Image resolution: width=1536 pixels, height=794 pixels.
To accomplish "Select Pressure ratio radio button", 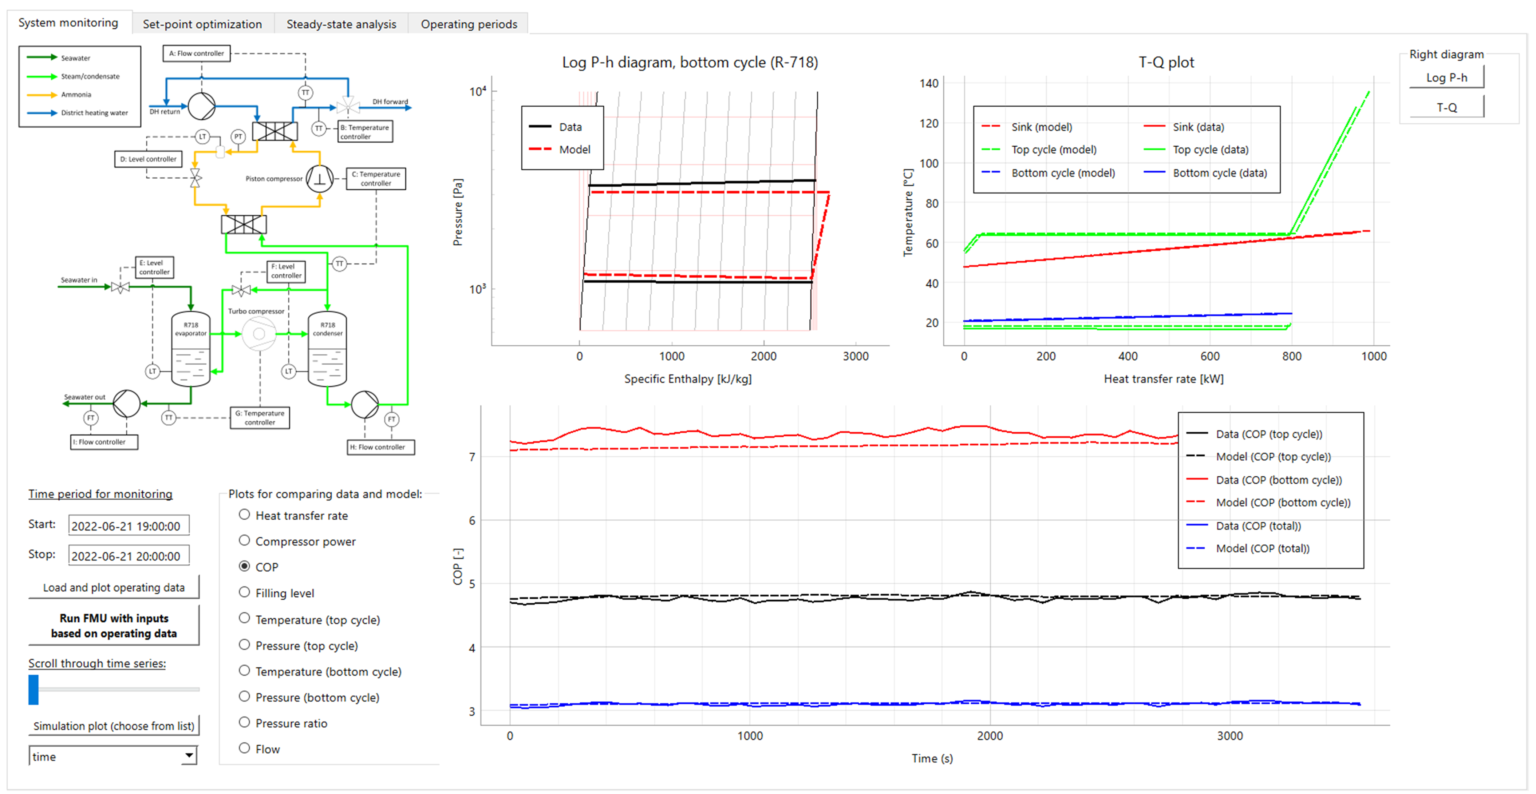I will tap(244, 723).
